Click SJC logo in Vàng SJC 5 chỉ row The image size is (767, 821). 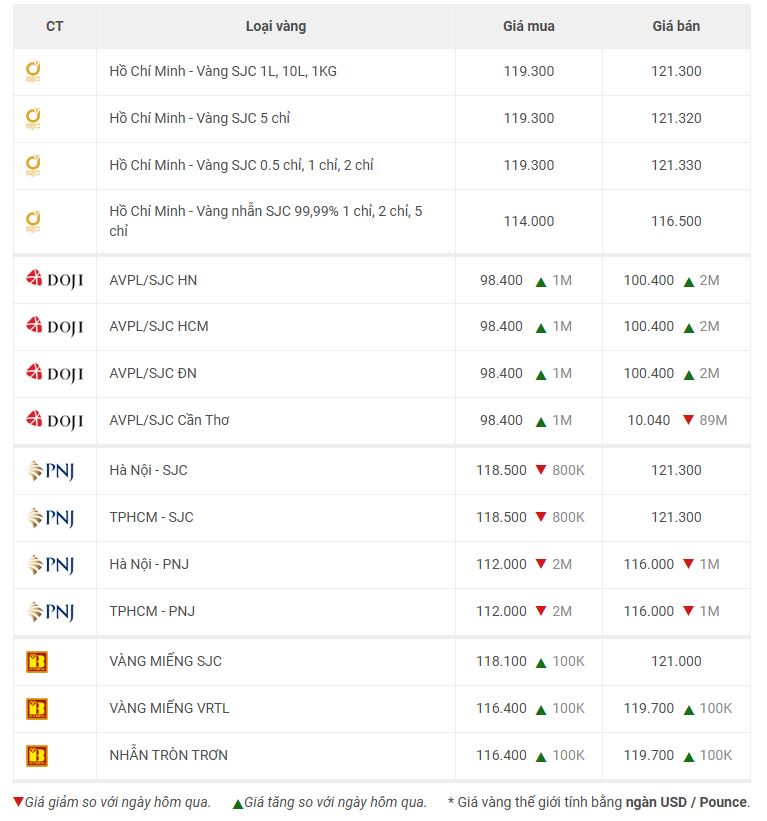point(33,119)
